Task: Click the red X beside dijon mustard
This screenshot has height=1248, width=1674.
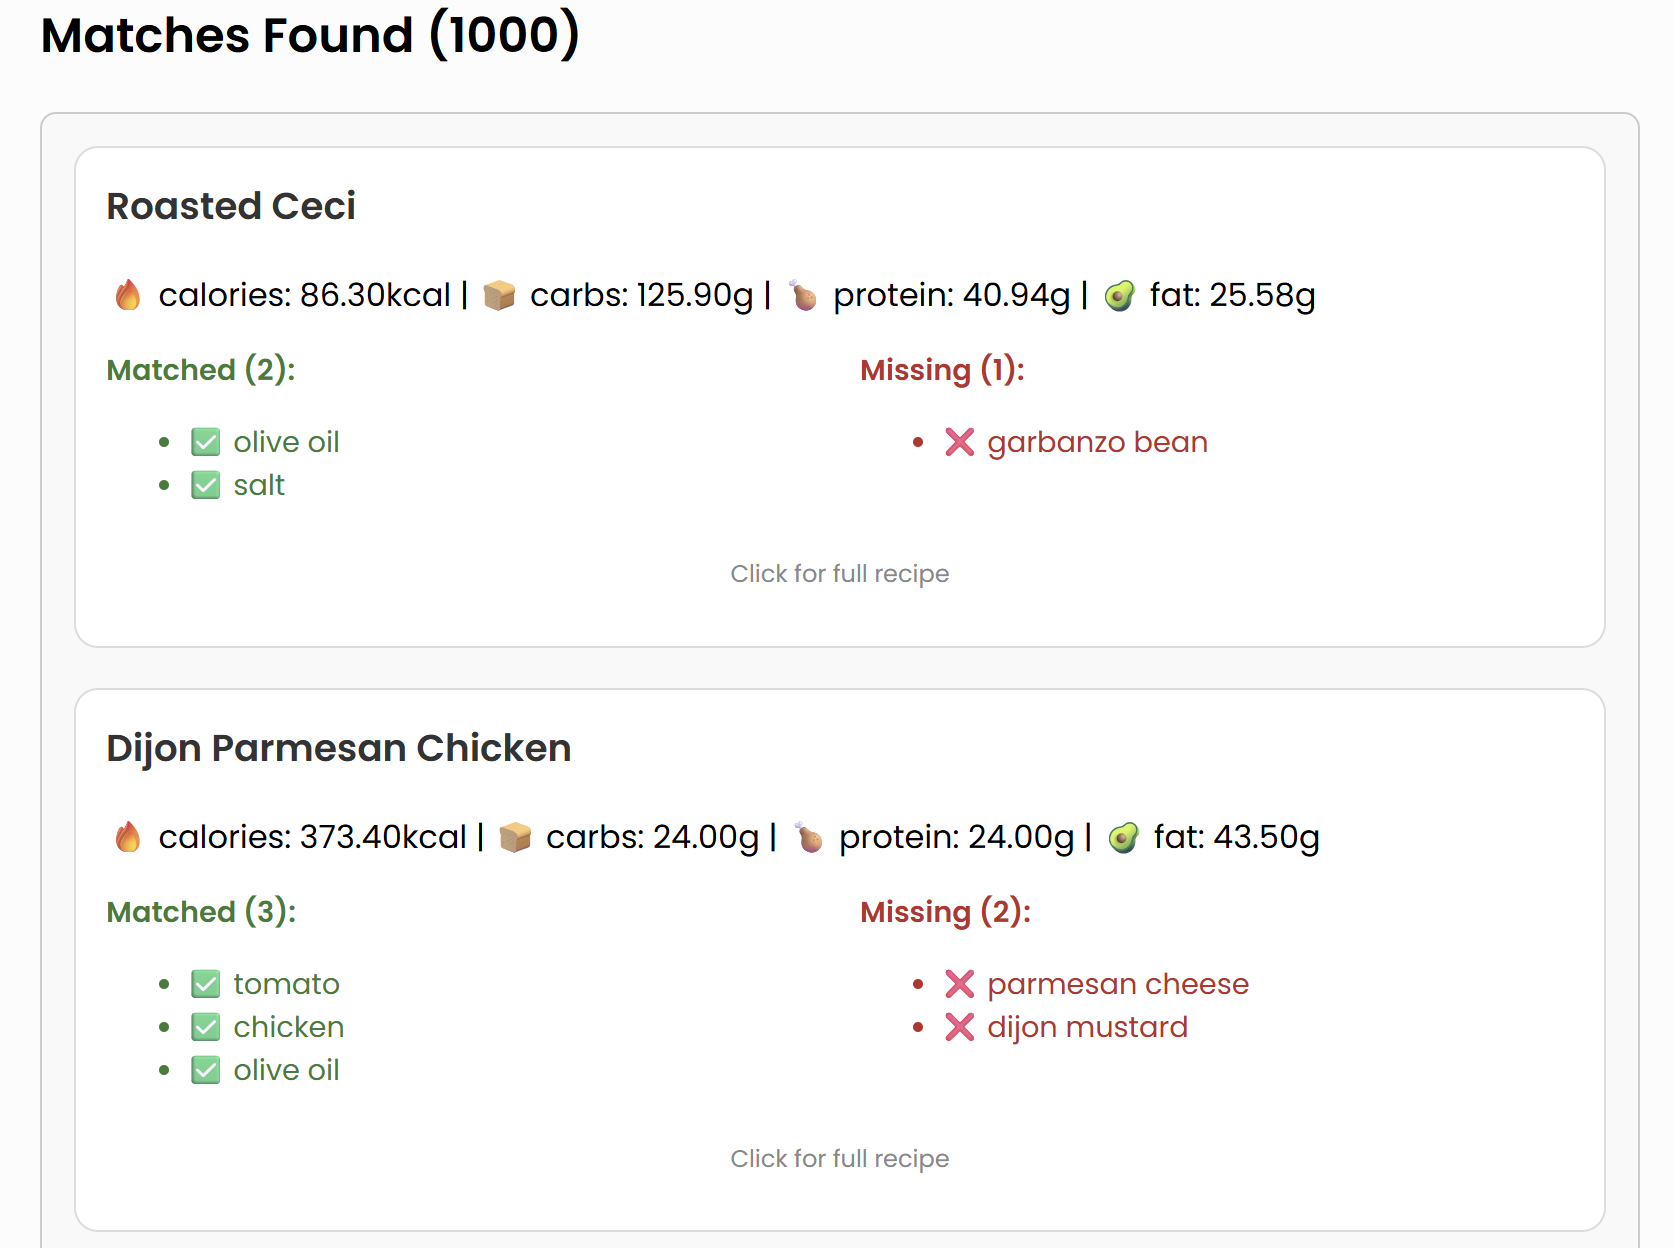Action: click(959, 1027)
